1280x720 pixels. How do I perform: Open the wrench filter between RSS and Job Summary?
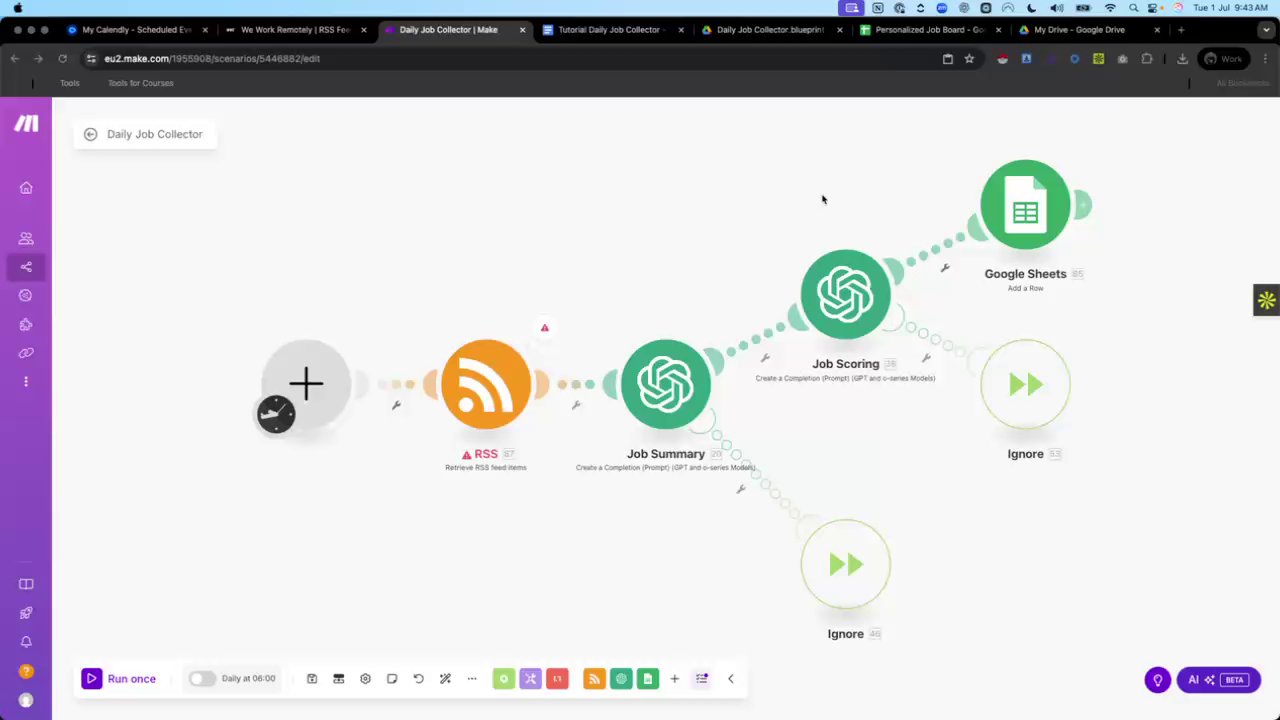click(576, 405)
